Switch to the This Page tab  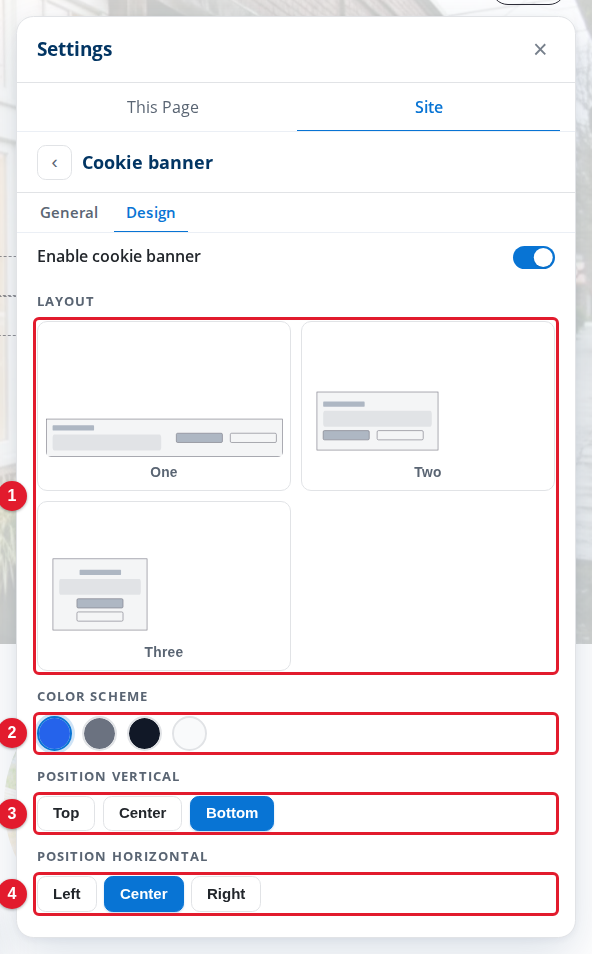click(x=162, y=107)
